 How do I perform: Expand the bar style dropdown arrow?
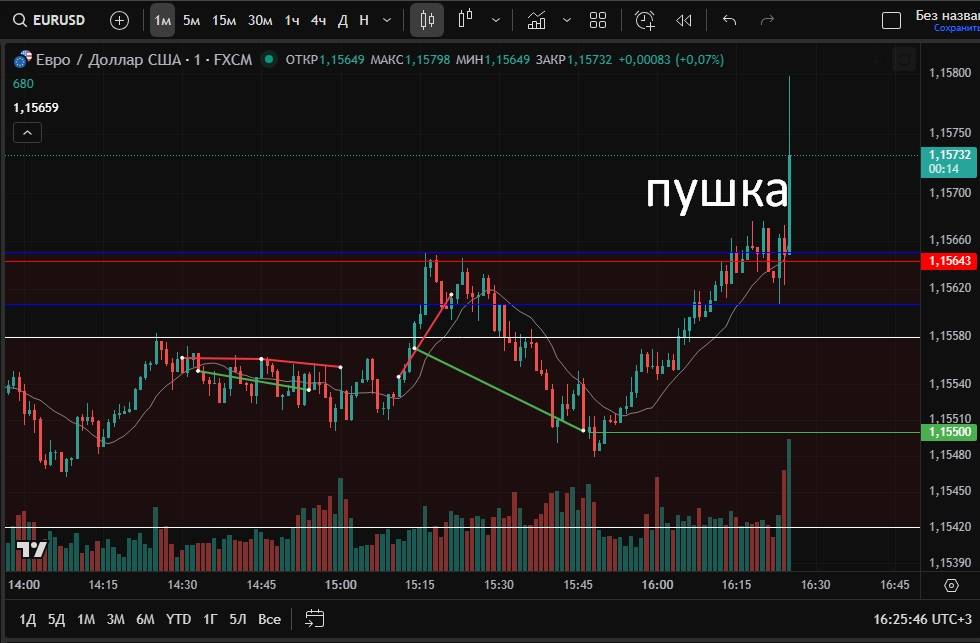point(497,20)
